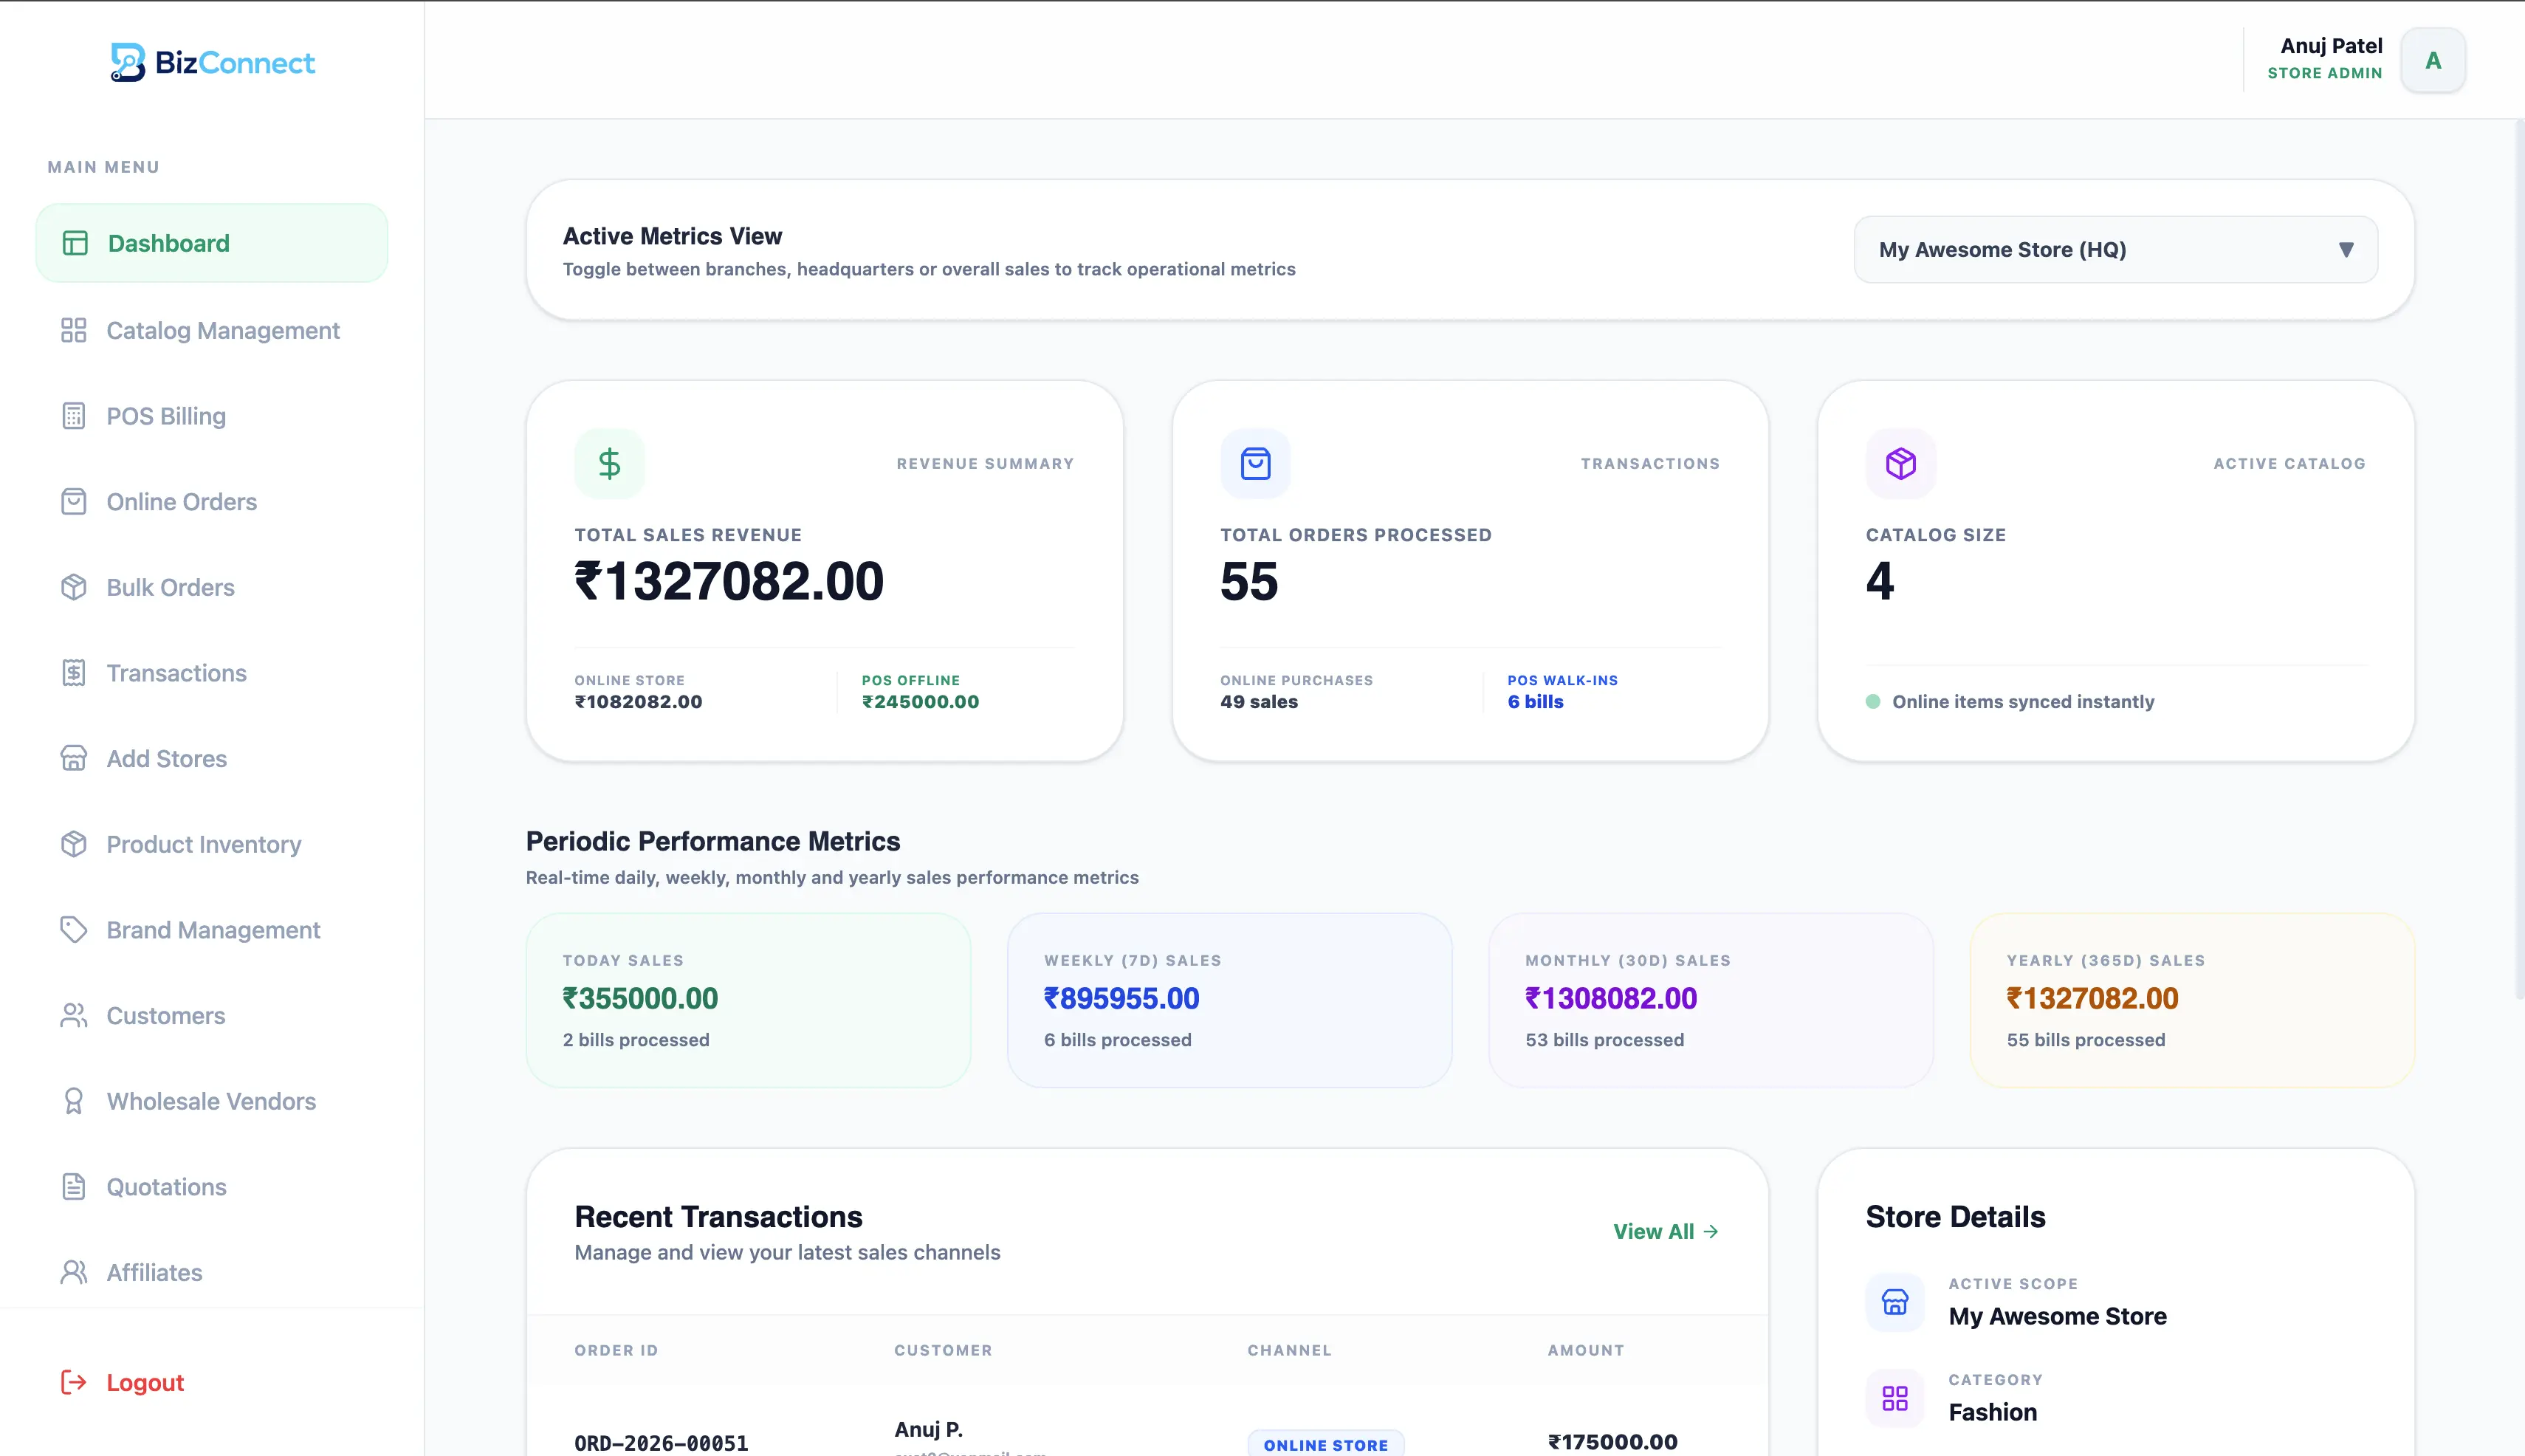2525x1456 pixels.
Task: Click the POS Billing calculator icon
Action: (x=74, y=416)
